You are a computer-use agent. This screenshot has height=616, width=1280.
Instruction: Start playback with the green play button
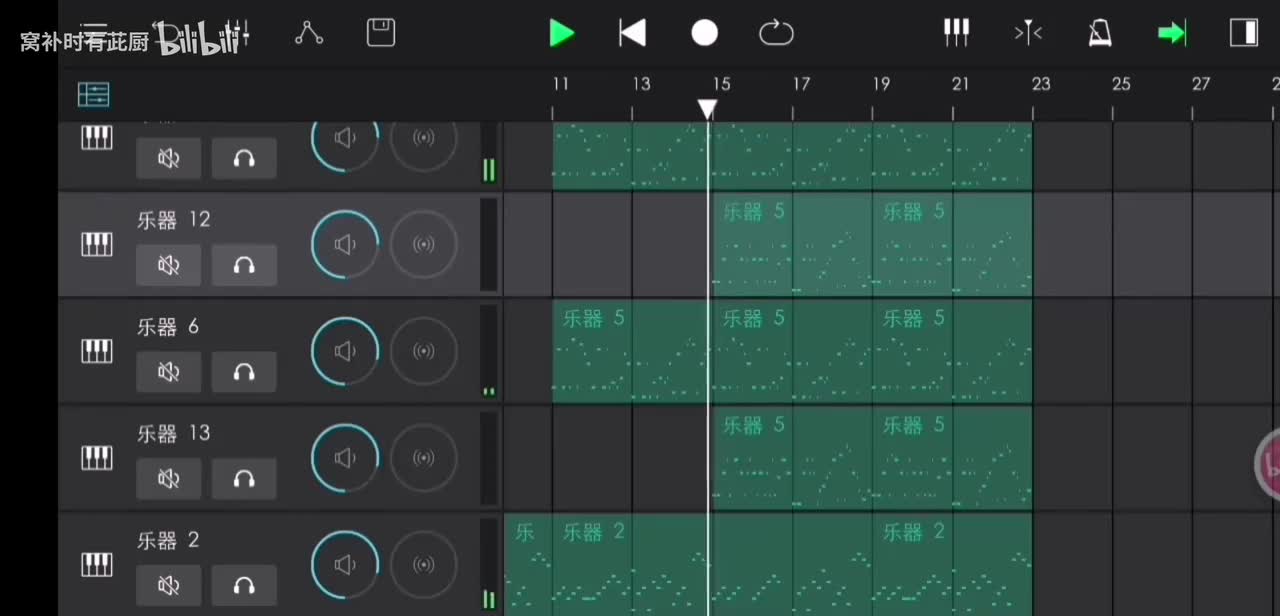pos(561,33)
